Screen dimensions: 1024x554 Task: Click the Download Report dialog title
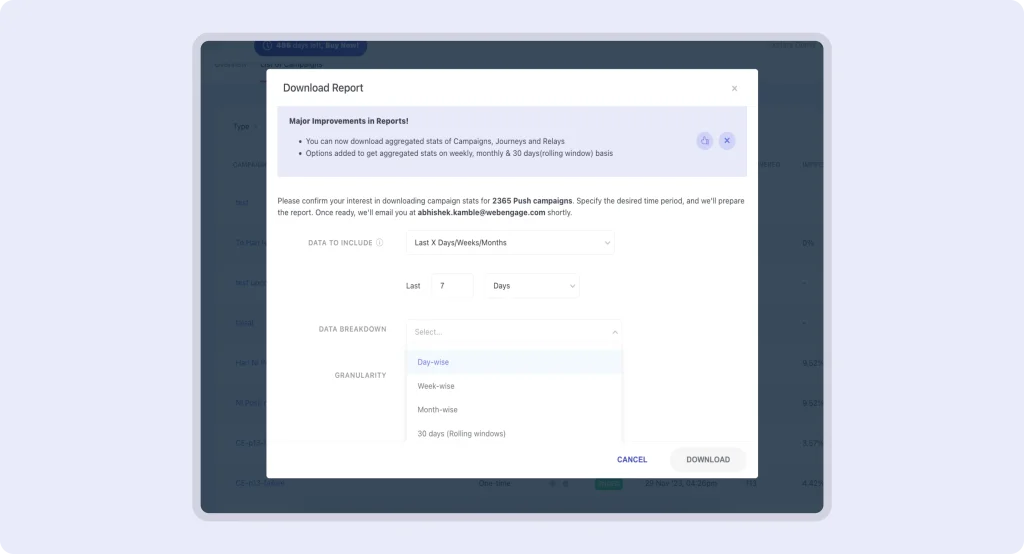pos(323,88)
